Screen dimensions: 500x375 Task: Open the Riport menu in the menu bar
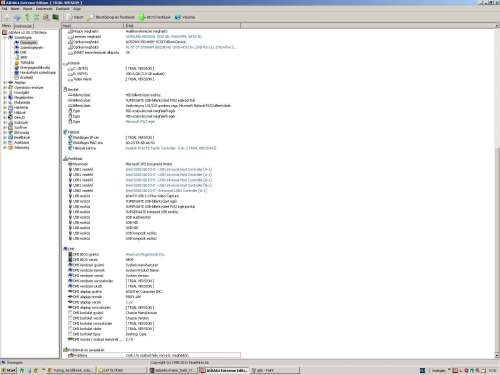(28, 9)
